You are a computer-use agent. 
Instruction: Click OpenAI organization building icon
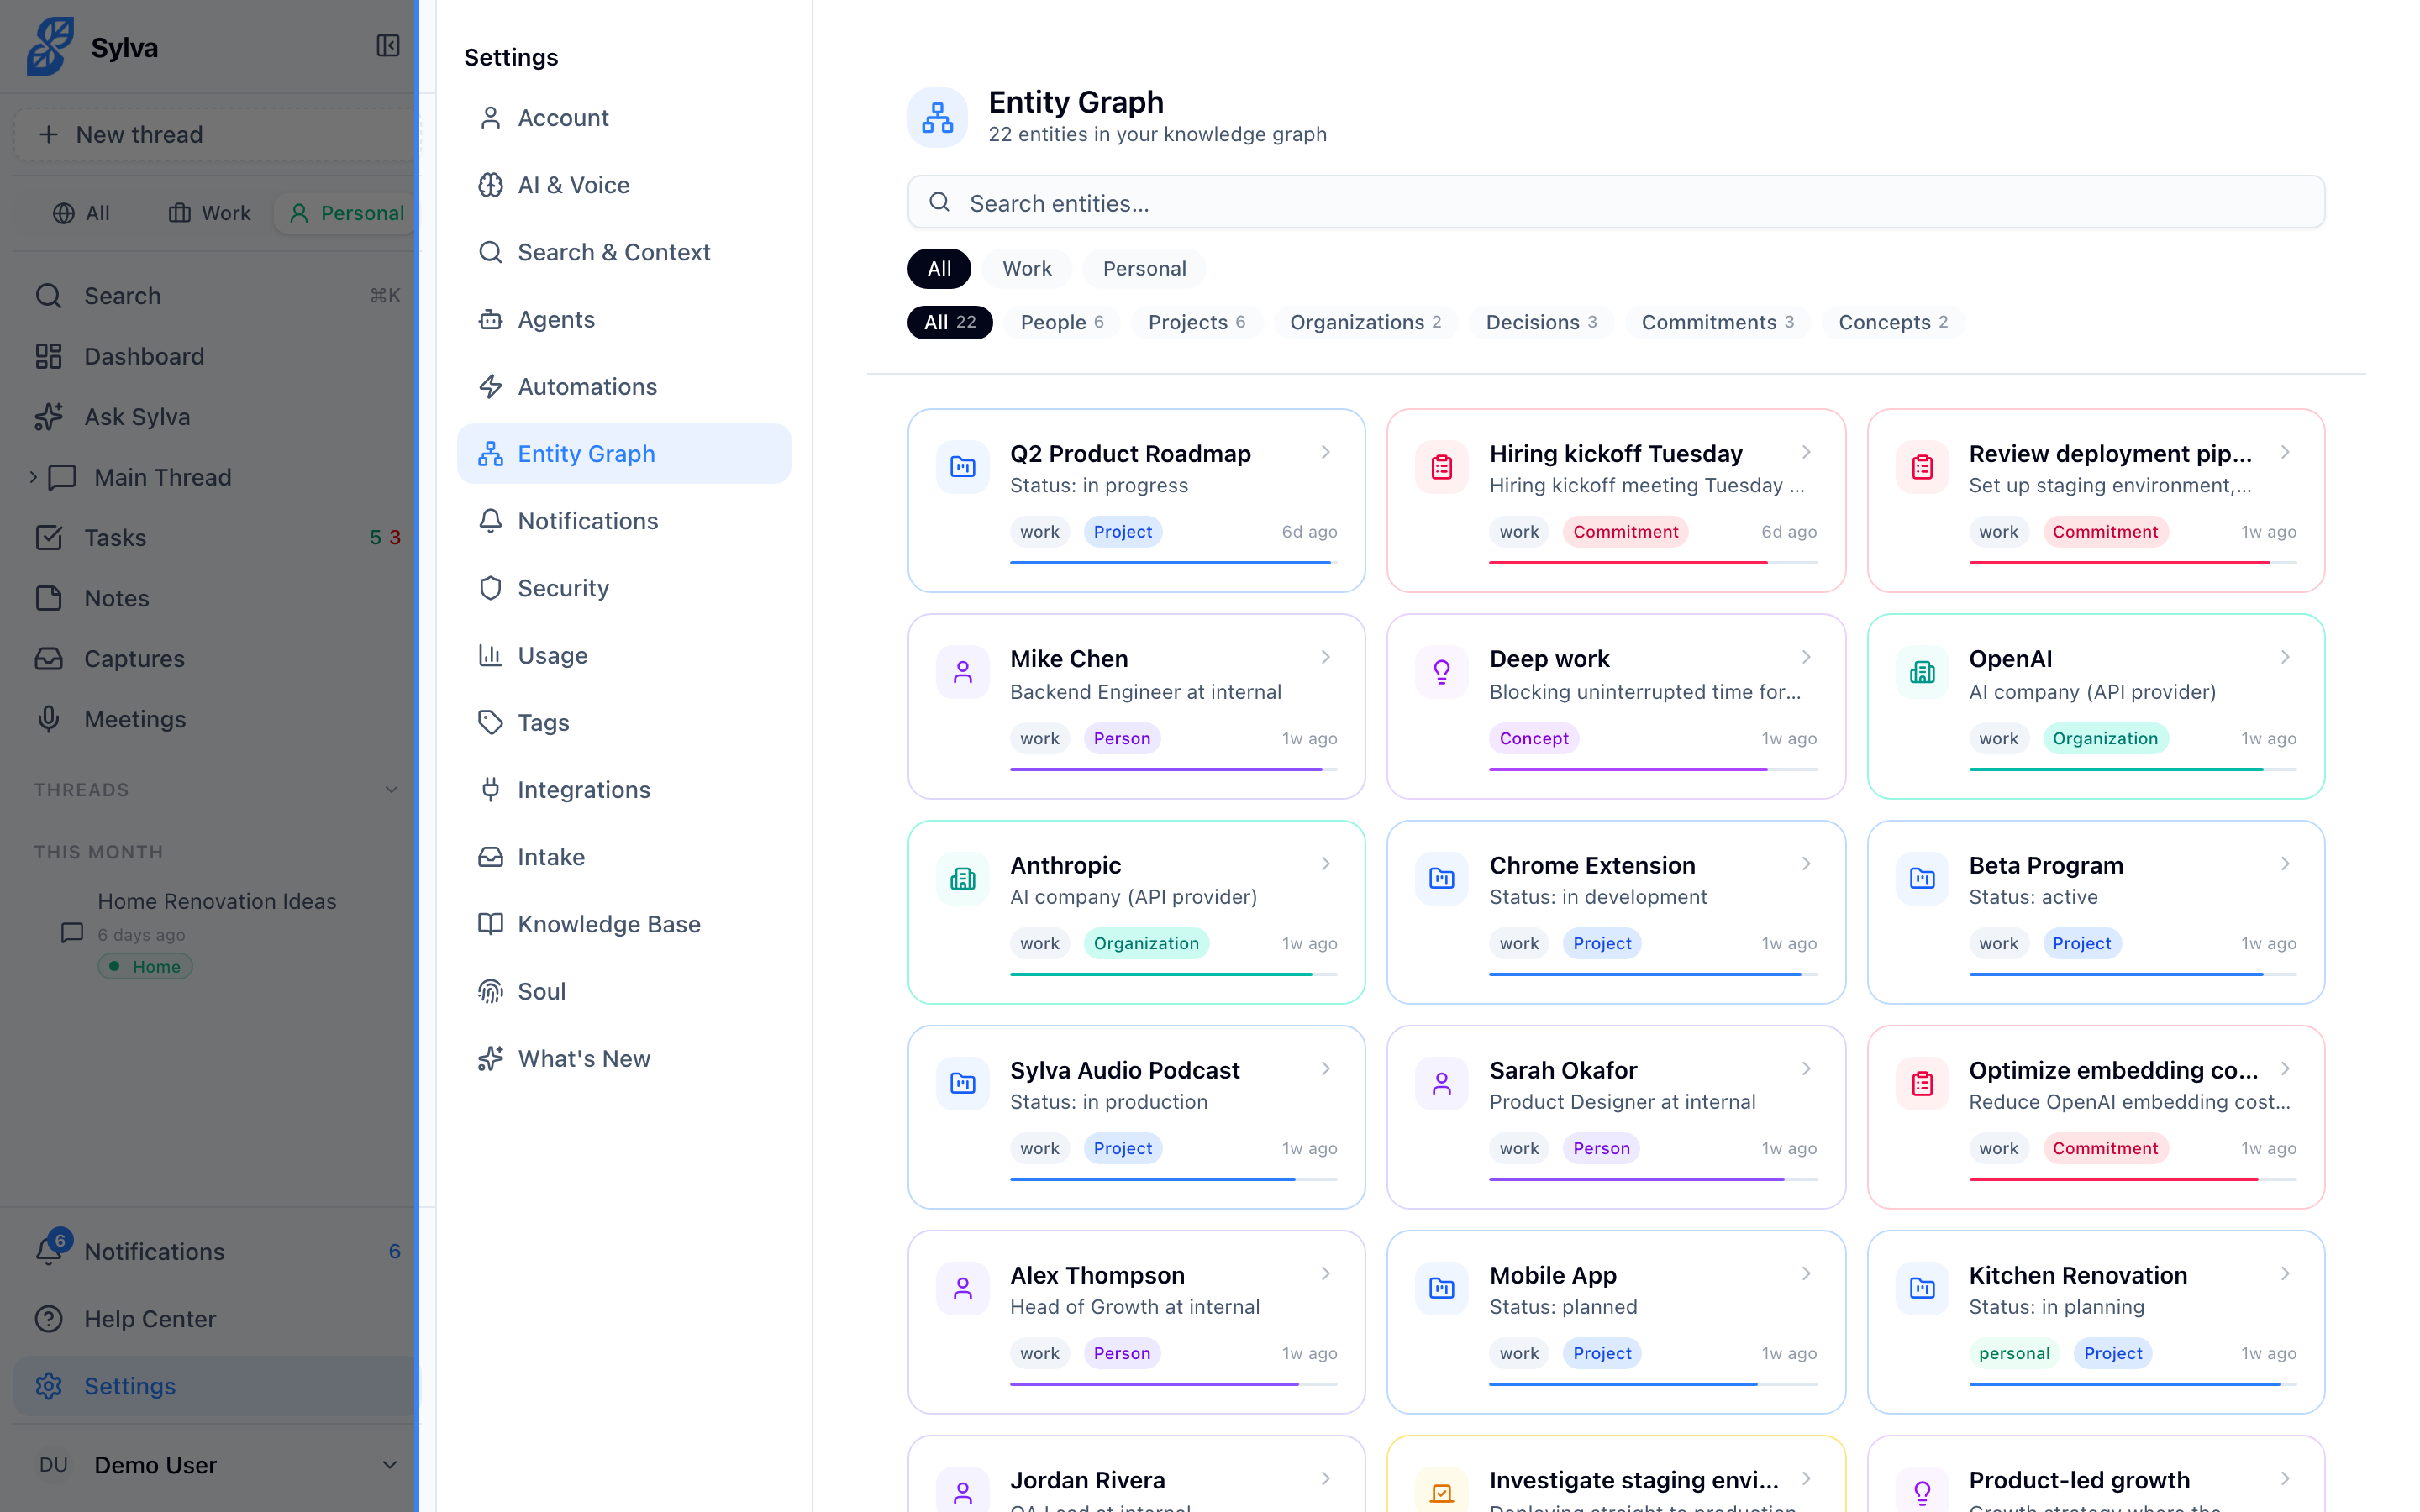point(1922,672)
